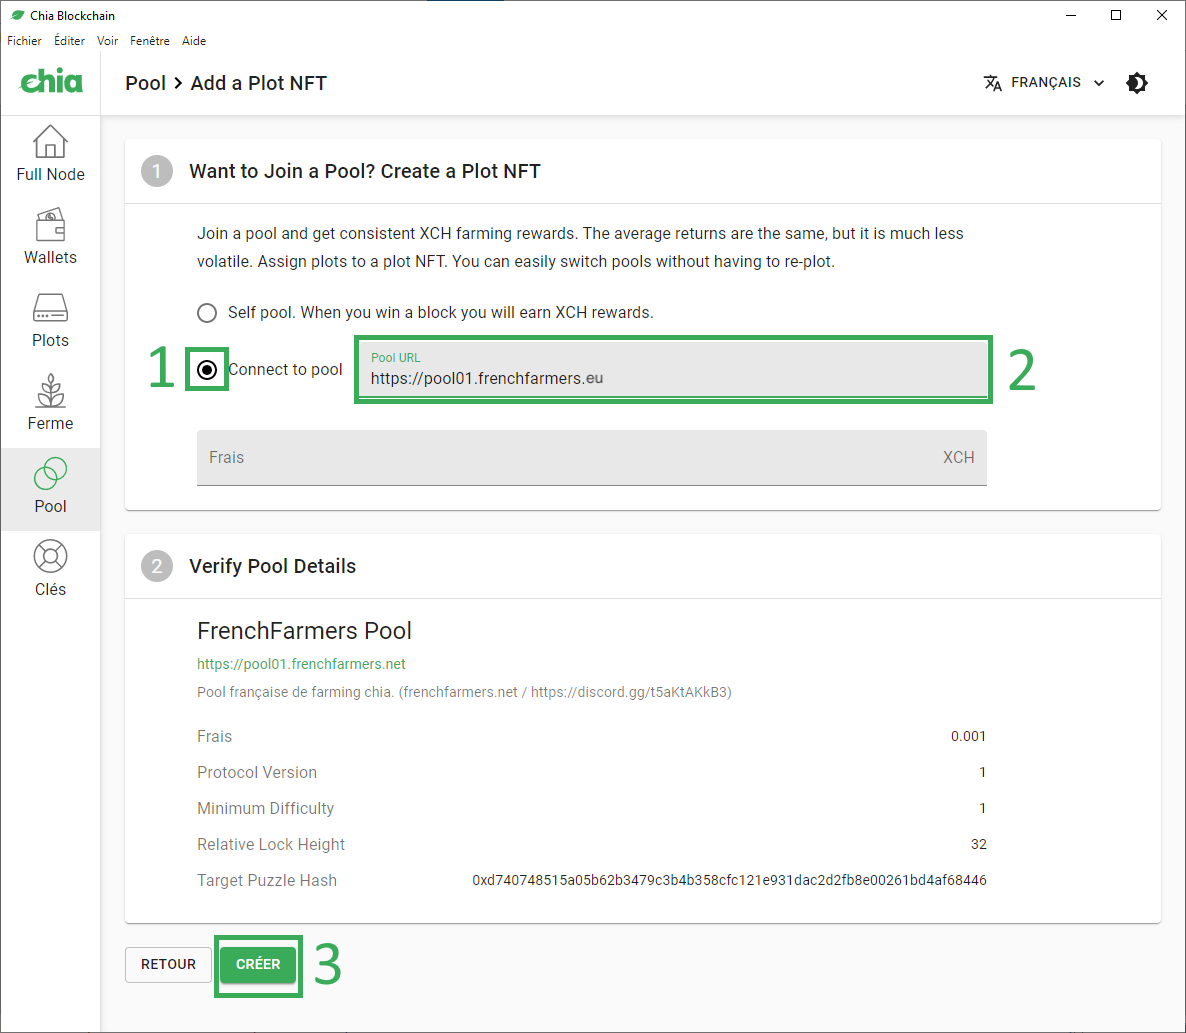The height and width of the screenshot is (1033, 1186).
Task: Open the Full Node sidebar icon
Action: tap(50, 142)
